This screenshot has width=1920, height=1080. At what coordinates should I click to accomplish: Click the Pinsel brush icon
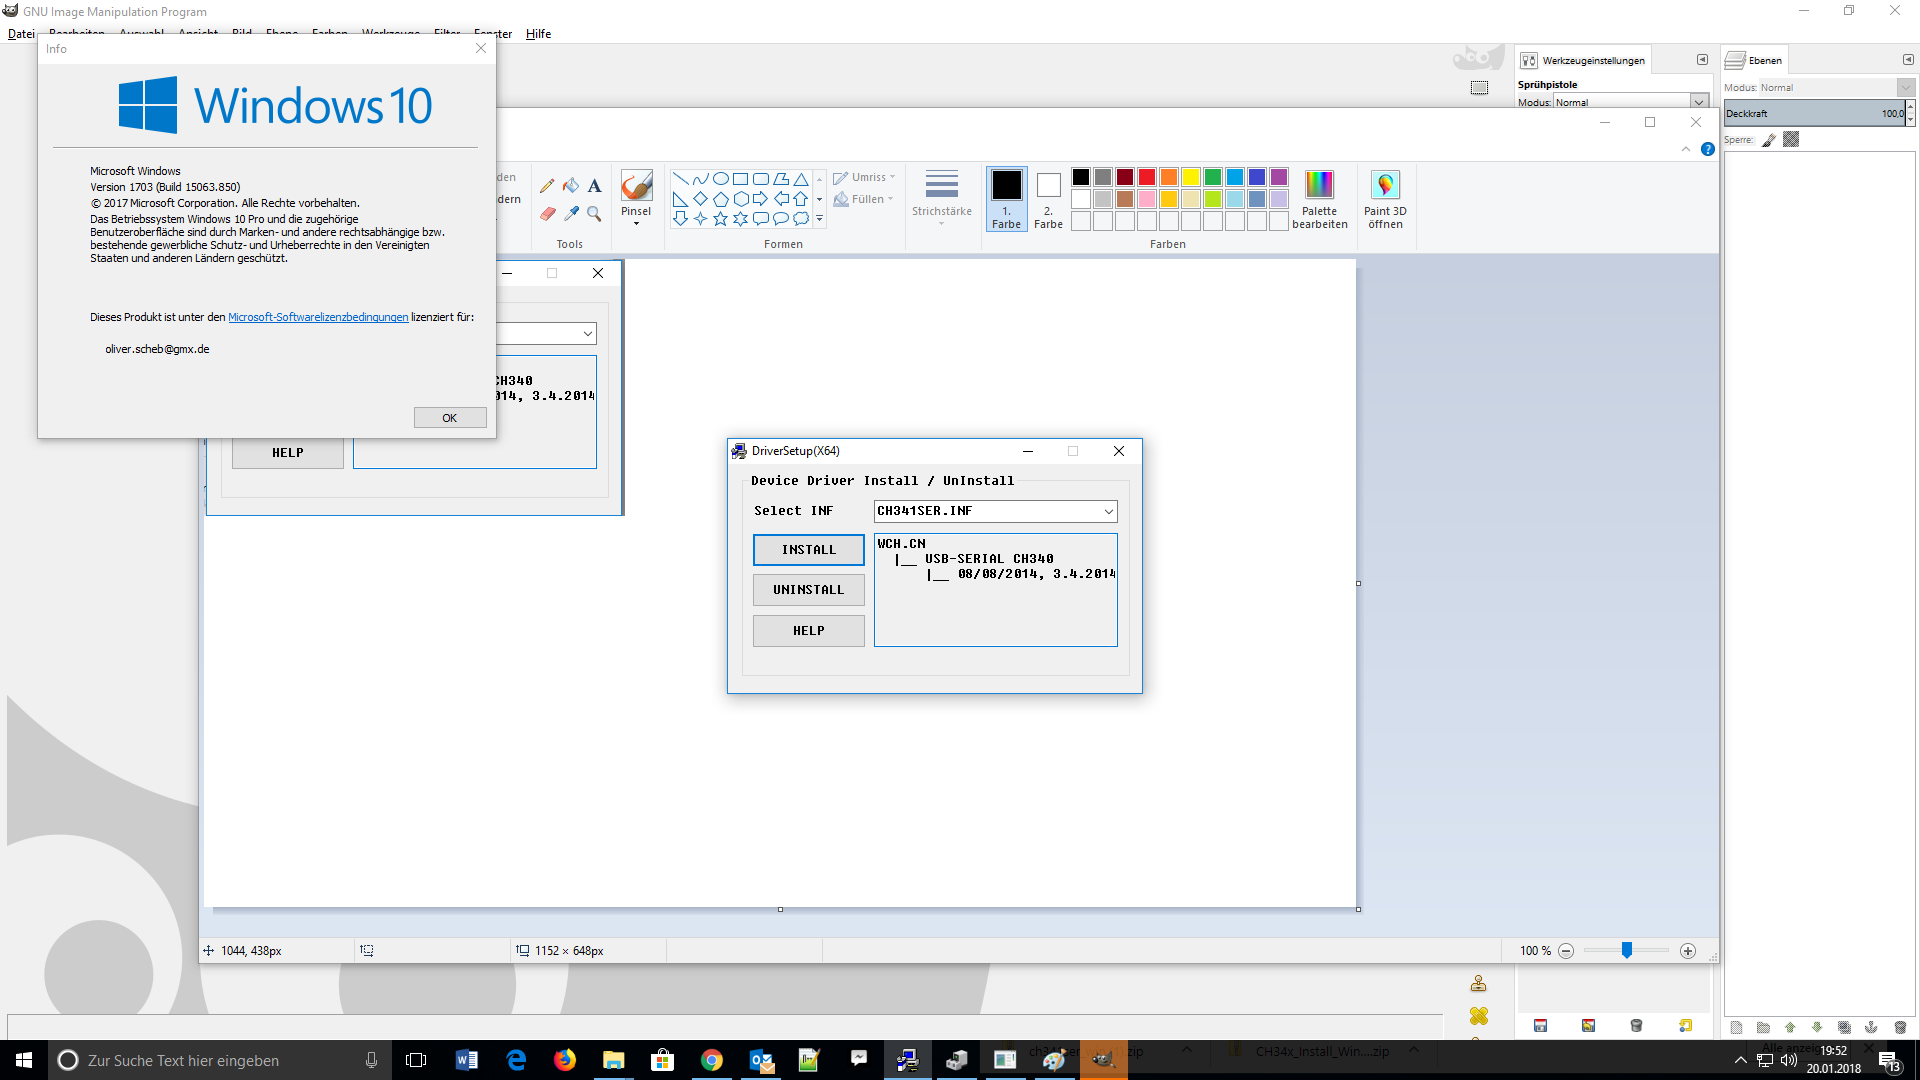[636, 186]
